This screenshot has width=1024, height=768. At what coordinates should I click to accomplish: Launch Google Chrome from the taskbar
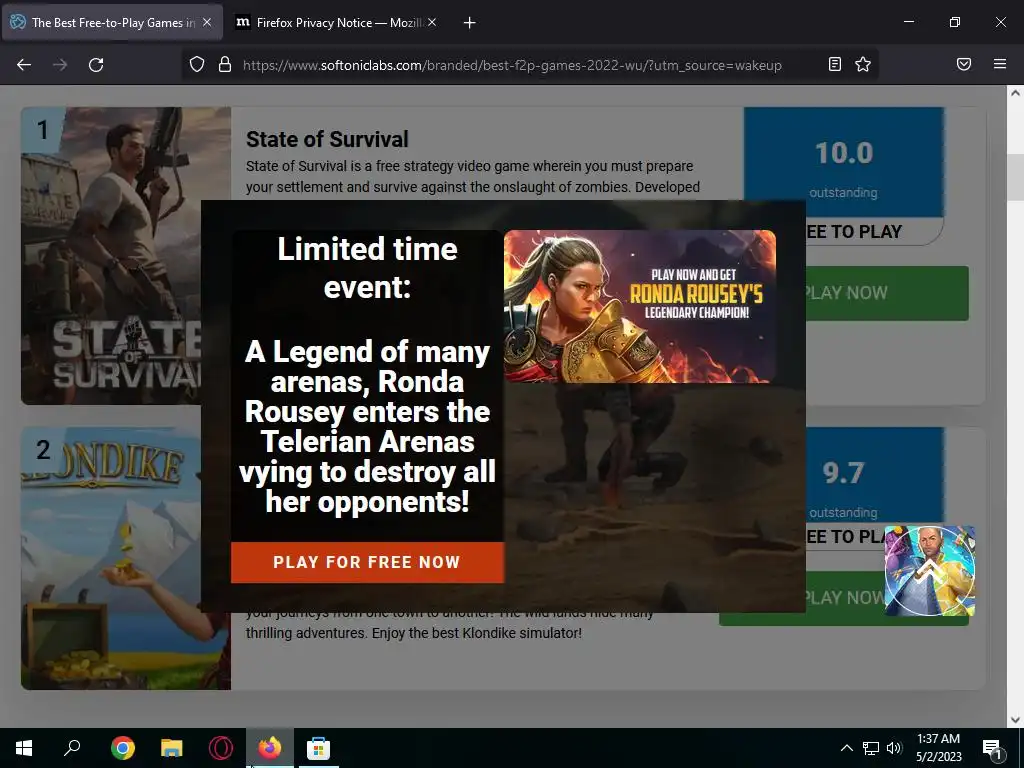[122, 748]
